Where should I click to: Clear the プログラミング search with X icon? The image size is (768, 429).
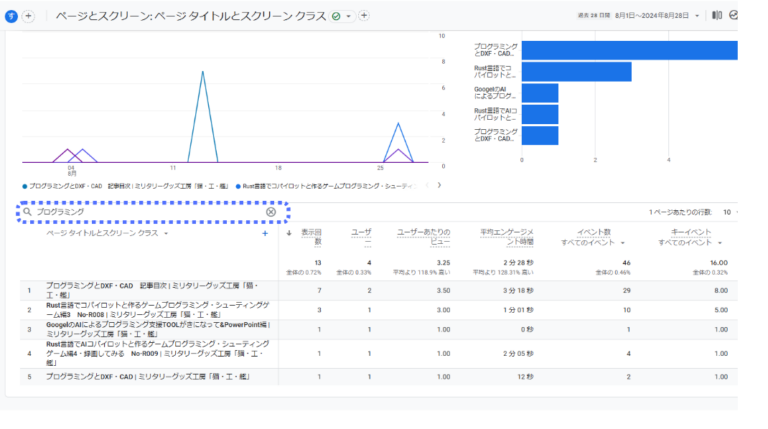(271, 212)
